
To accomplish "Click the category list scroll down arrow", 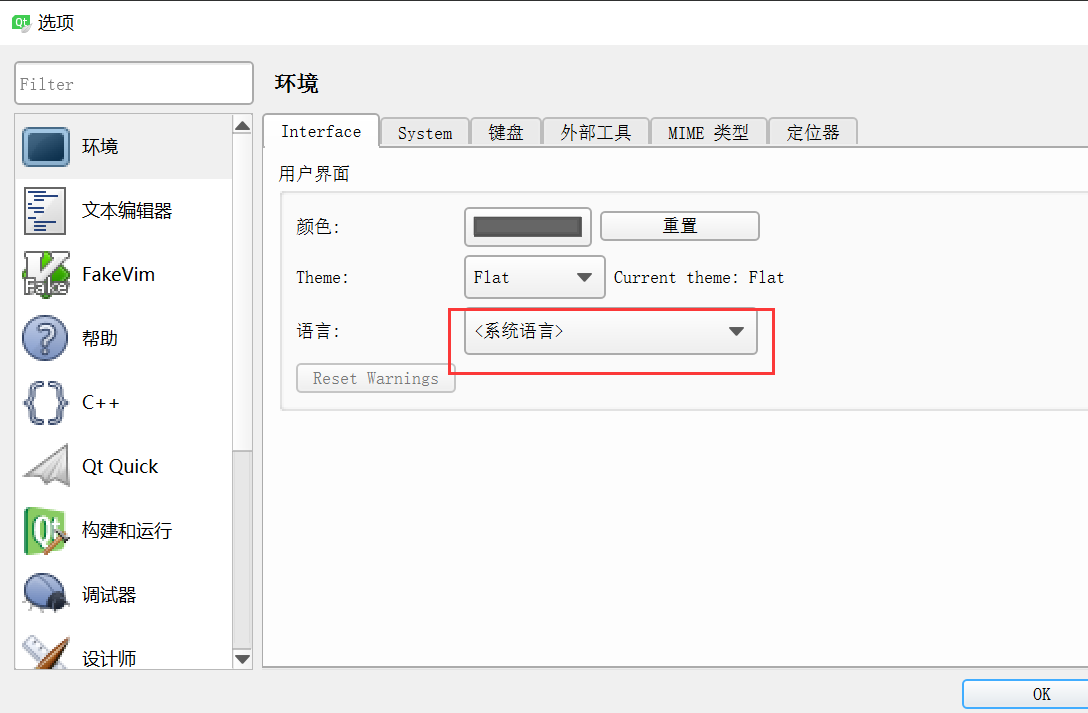I will [242, 658].
